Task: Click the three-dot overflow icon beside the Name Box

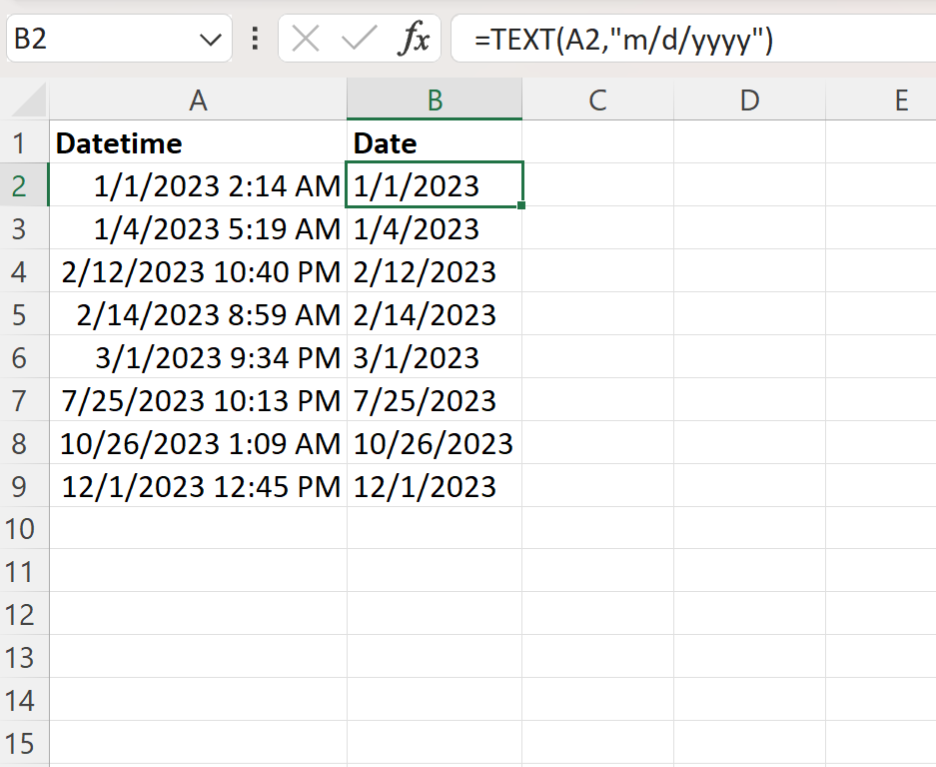Action: (x=256, y=38)
